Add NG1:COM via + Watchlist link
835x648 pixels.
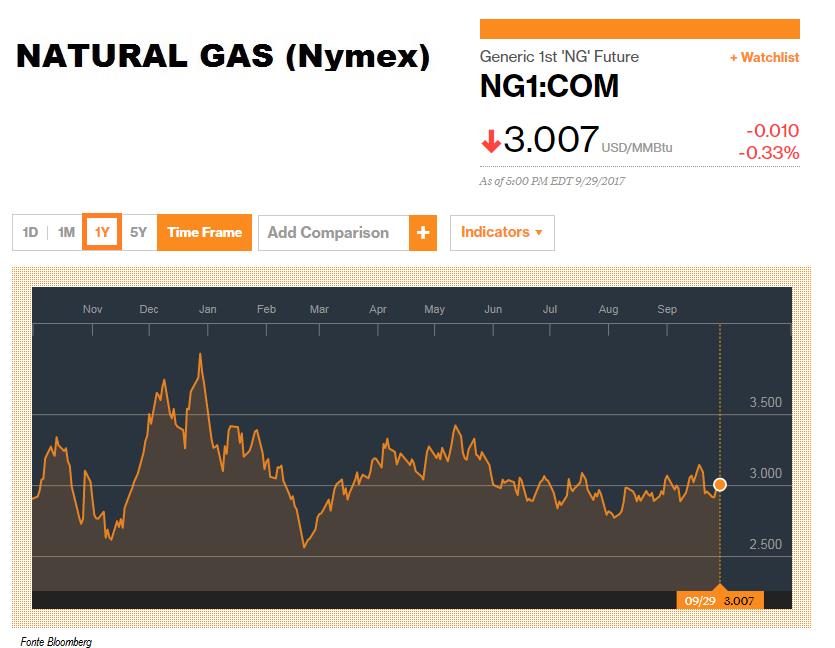tap(764, 58)
